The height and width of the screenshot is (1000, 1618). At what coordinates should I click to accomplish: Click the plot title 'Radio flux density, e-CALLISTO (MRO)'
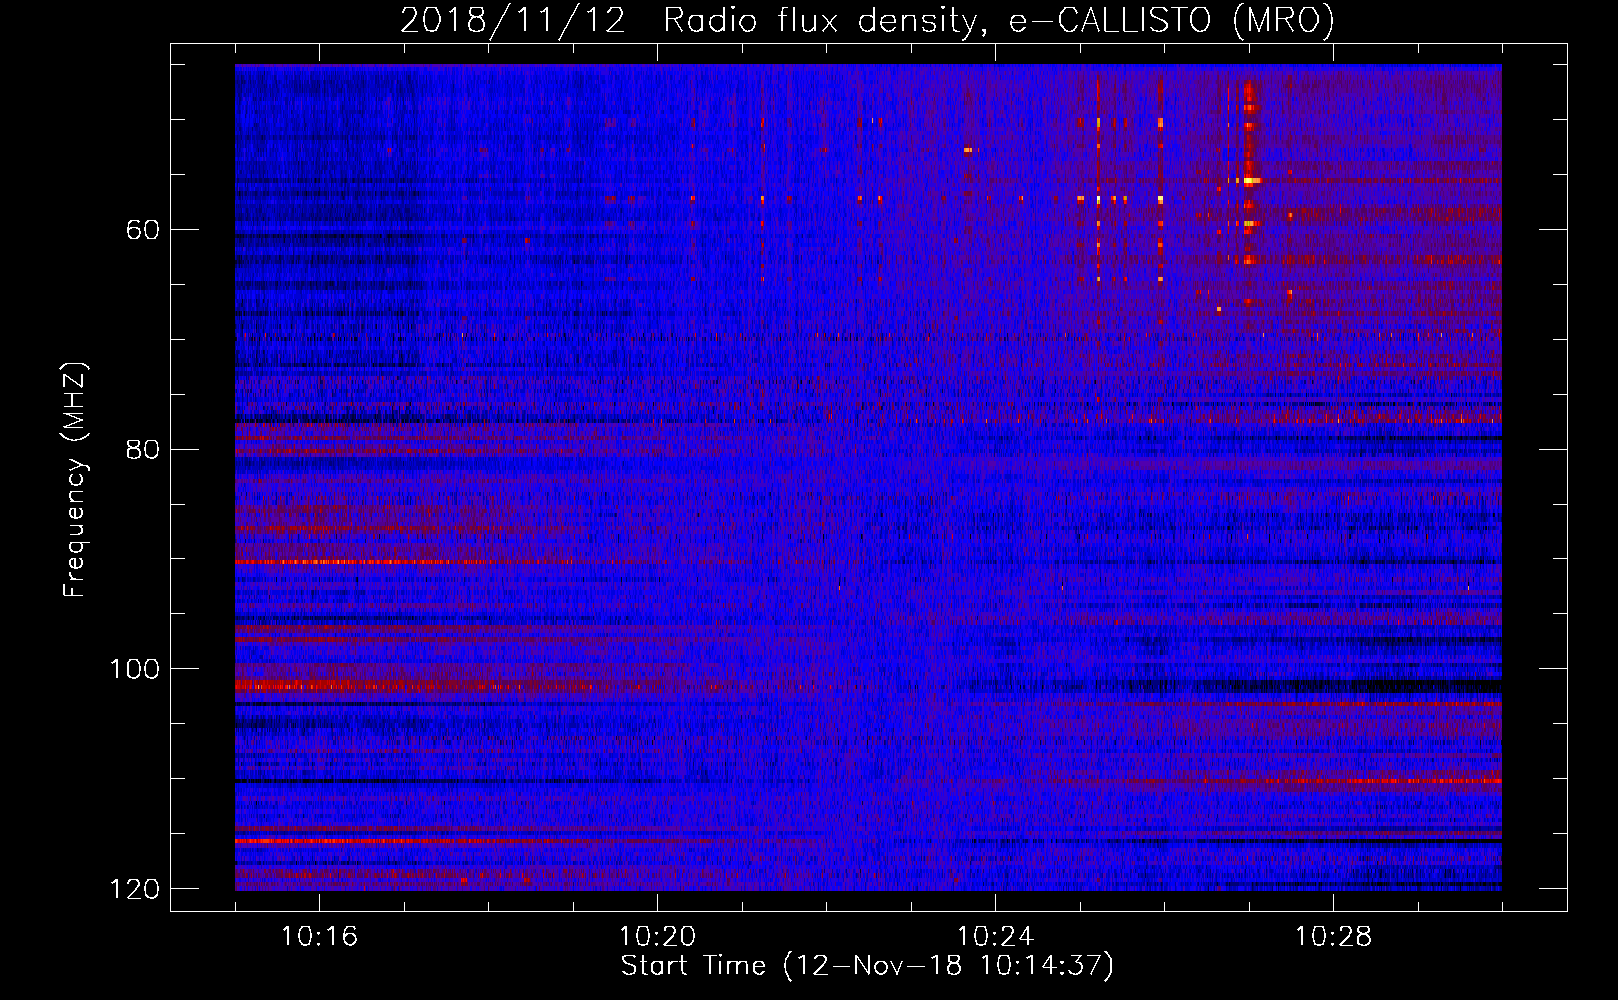pos(999,21)
